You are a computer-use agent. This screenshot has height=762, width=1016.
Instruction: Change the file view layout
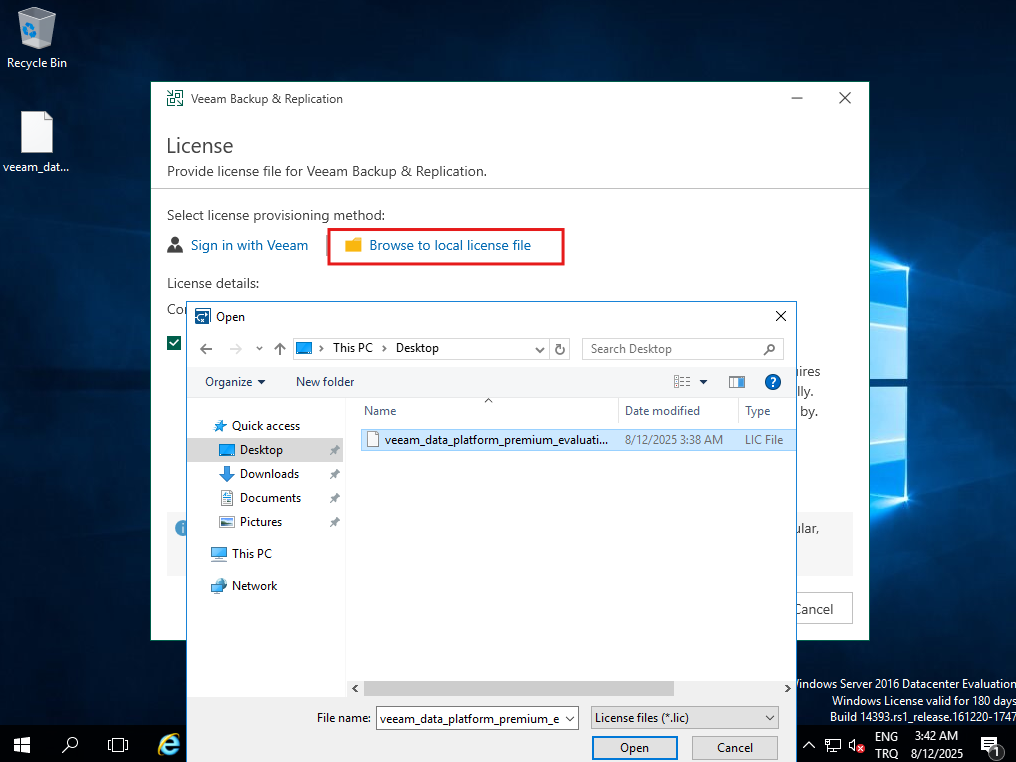point(682,382)
